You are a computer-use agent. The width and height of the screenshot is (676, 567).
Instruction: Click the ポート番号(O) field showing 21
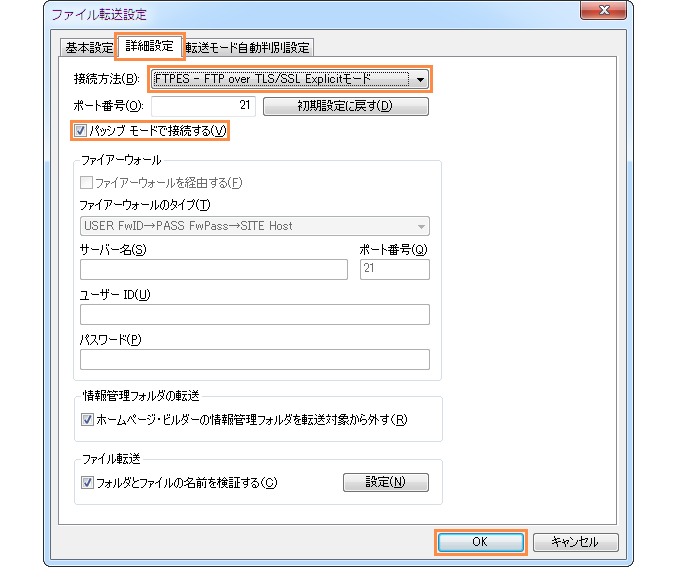coord(203,106)
